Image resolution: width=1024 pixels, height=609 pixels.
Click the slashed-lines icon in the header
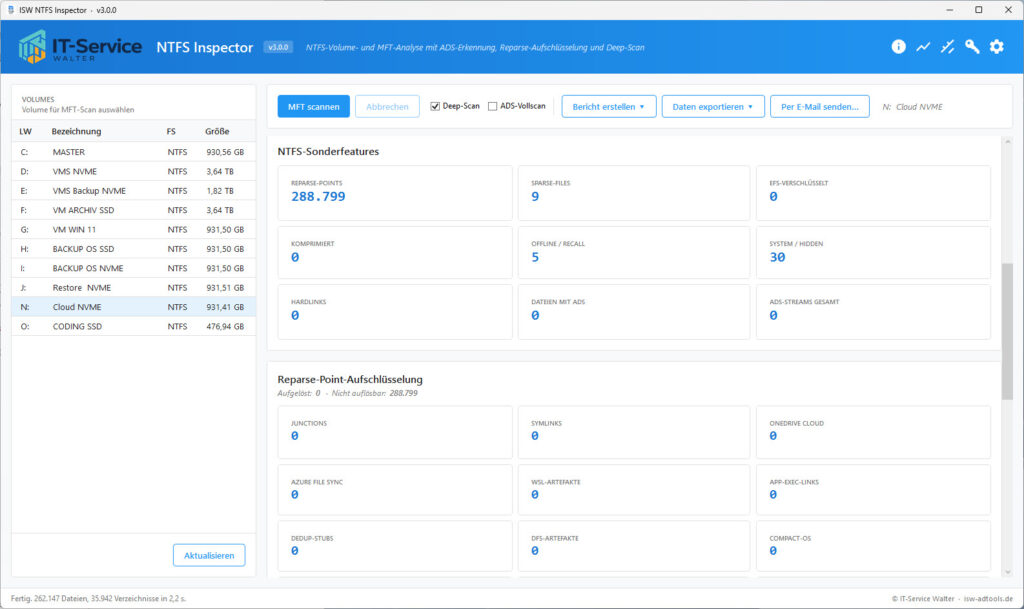pos(948,46)
